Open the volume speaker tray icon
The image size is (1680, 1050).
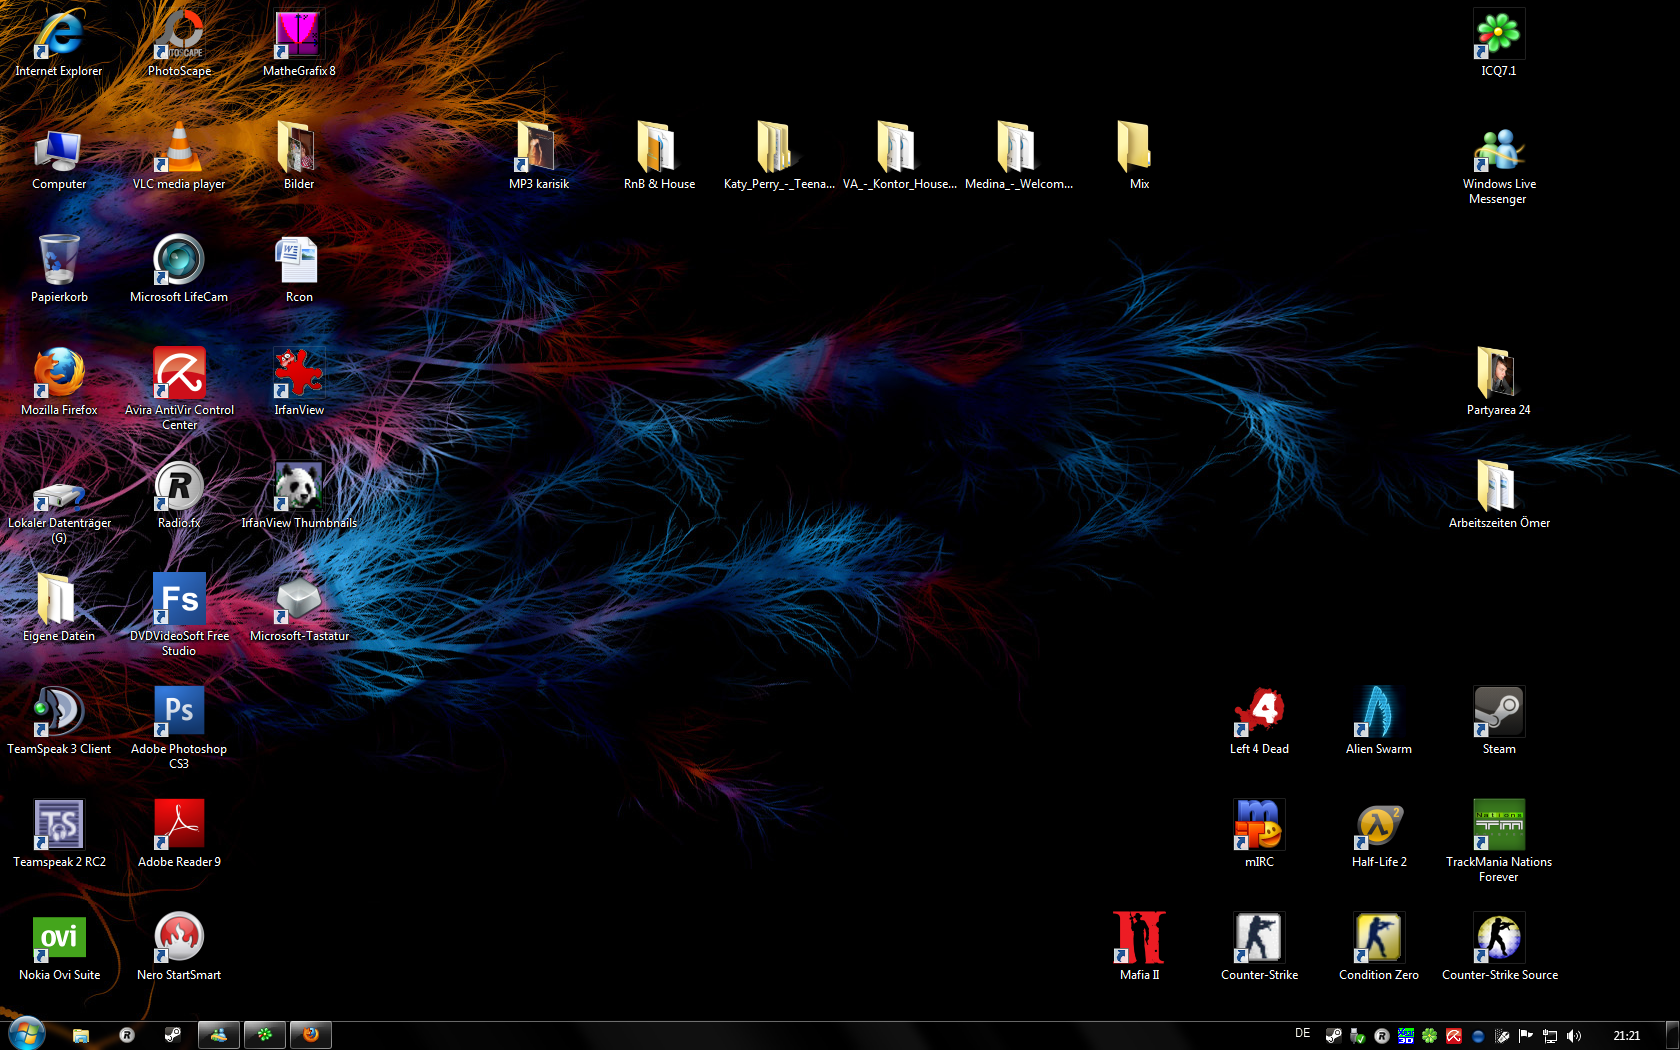1574,1036
